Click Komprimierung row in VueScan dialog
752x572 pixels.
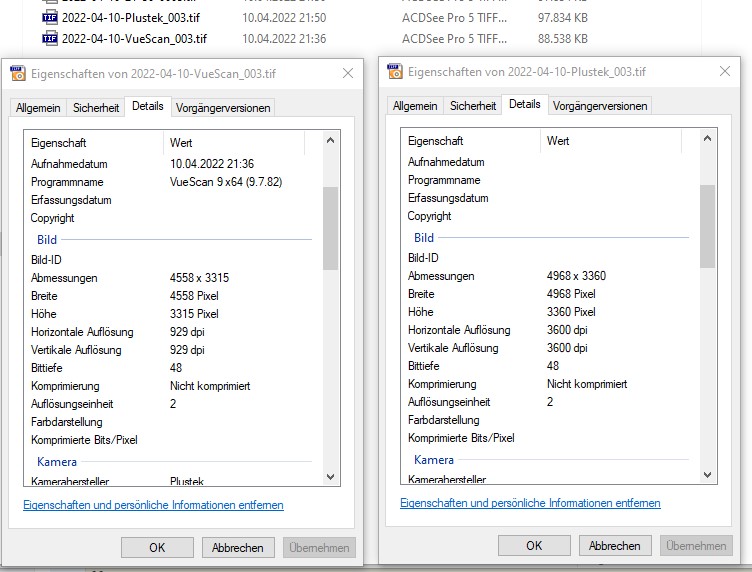173,386
